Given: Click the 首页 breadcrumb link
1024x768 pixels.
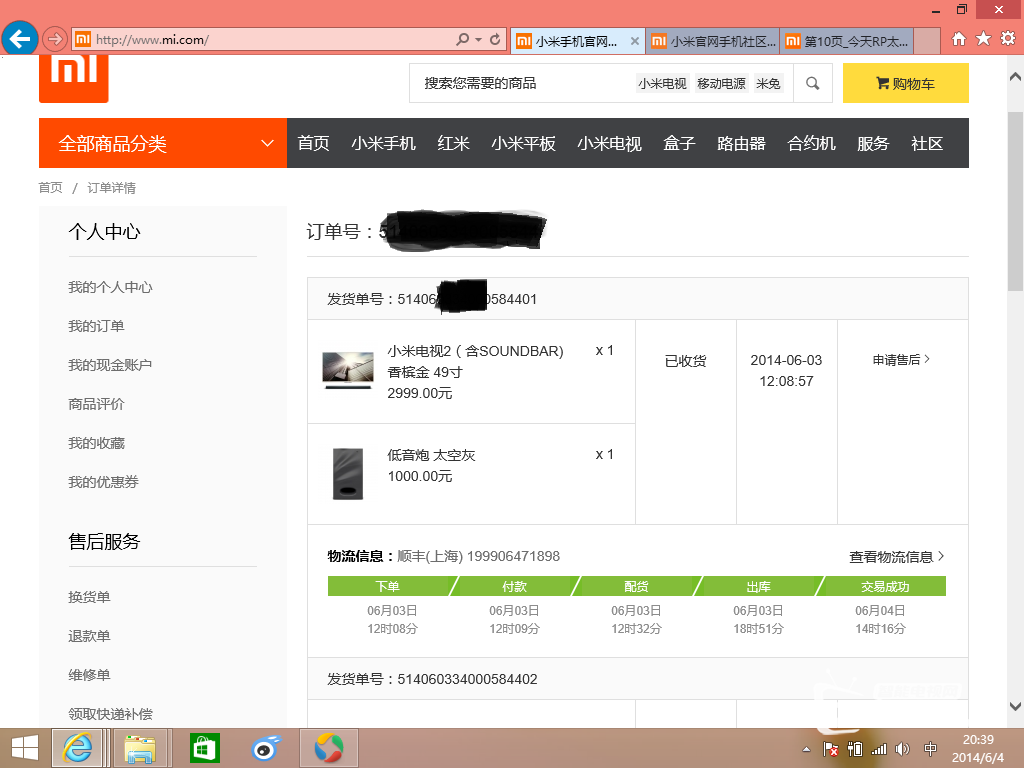Looking at the screenshot, I should [50, 188].
